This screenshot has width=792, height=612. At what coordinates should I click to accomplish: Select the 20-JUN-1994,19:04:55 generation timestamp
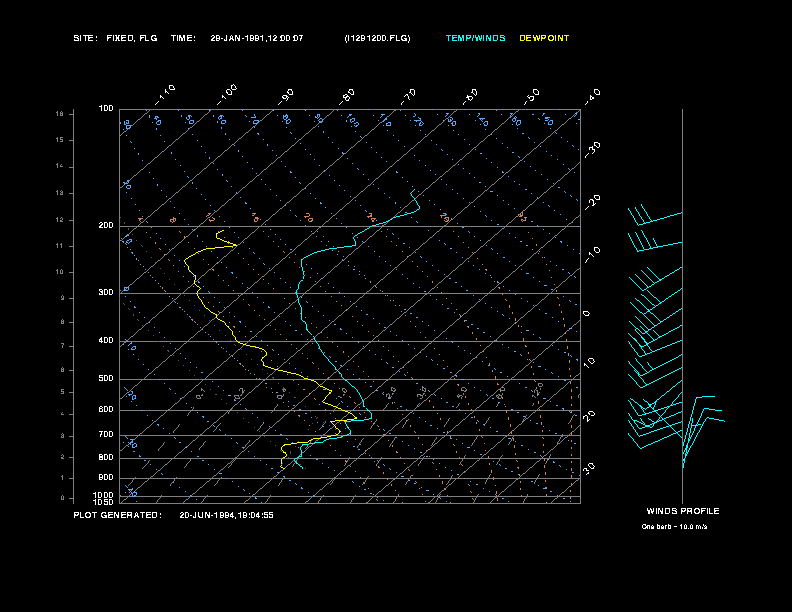coord(226,515)
